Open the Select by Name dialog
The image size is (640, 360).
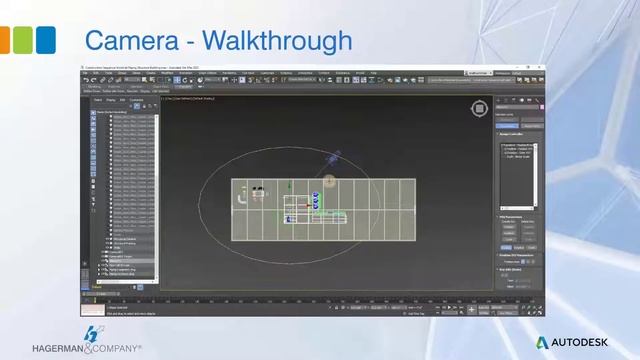(x=152, y=80)
